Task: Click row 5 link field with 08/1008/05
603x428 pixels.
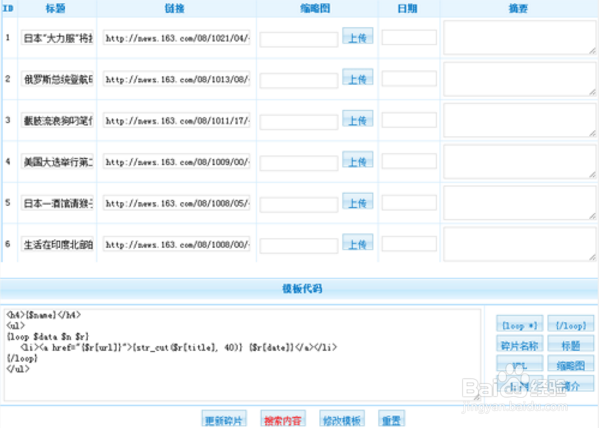Action: coord(177,203)
